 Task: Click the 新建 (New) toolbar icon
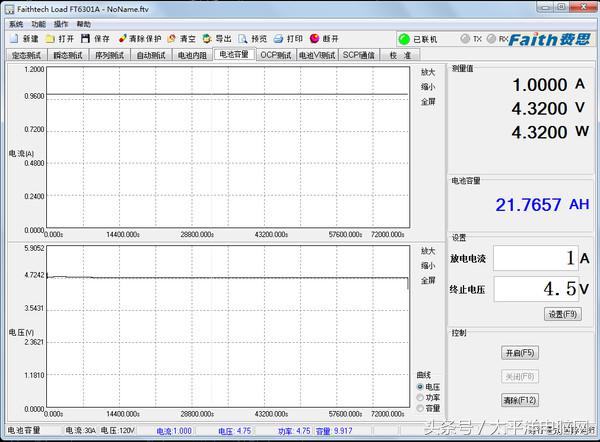click(x=13, y=39)
